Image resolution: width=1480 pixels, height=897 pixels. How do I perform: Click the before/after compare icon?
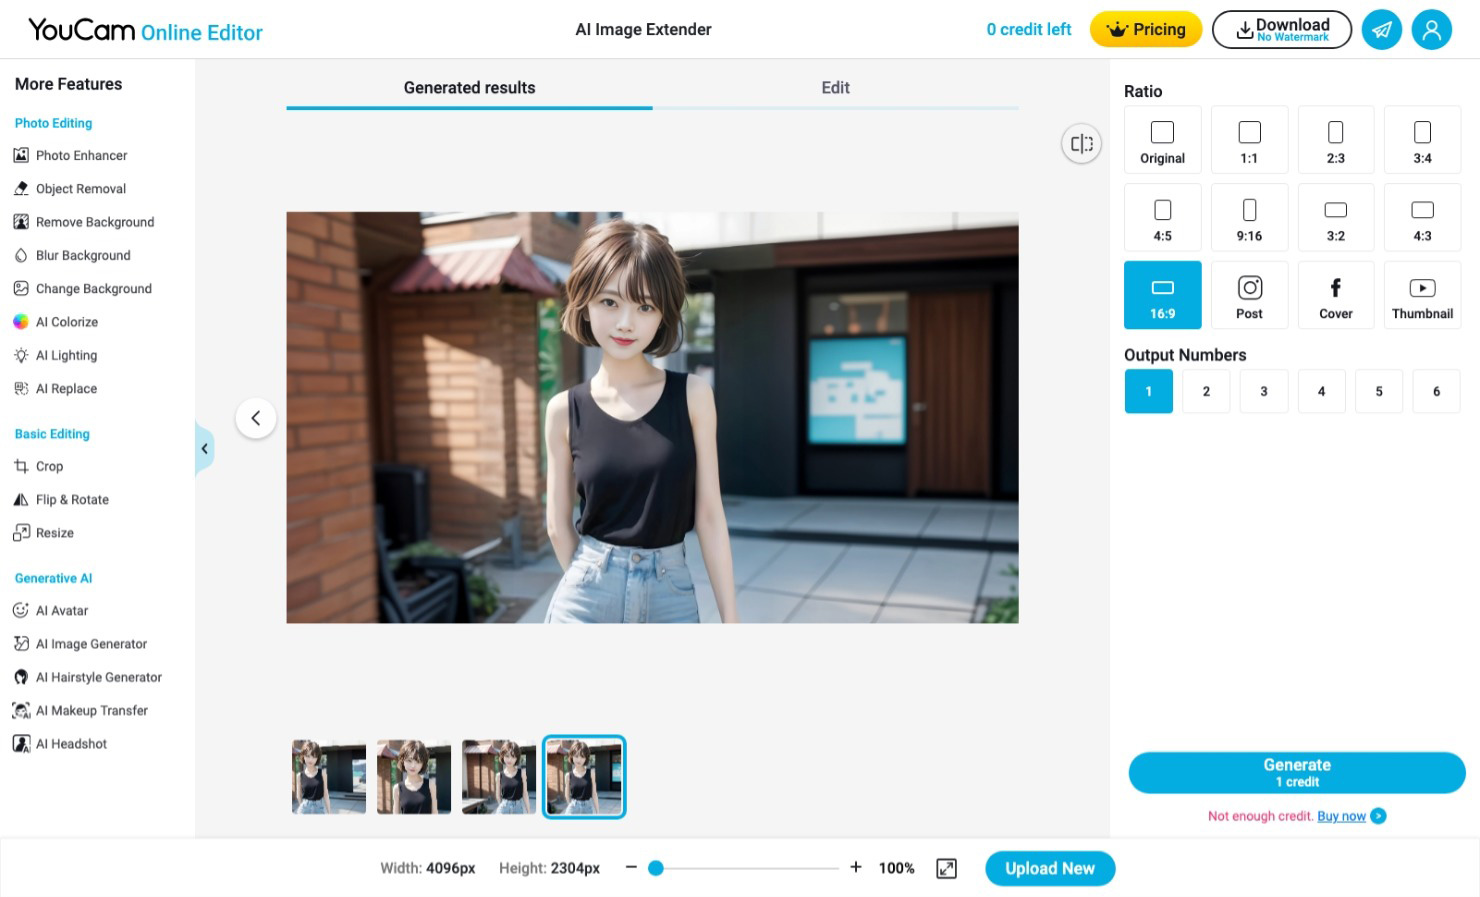coord(1081,144)
